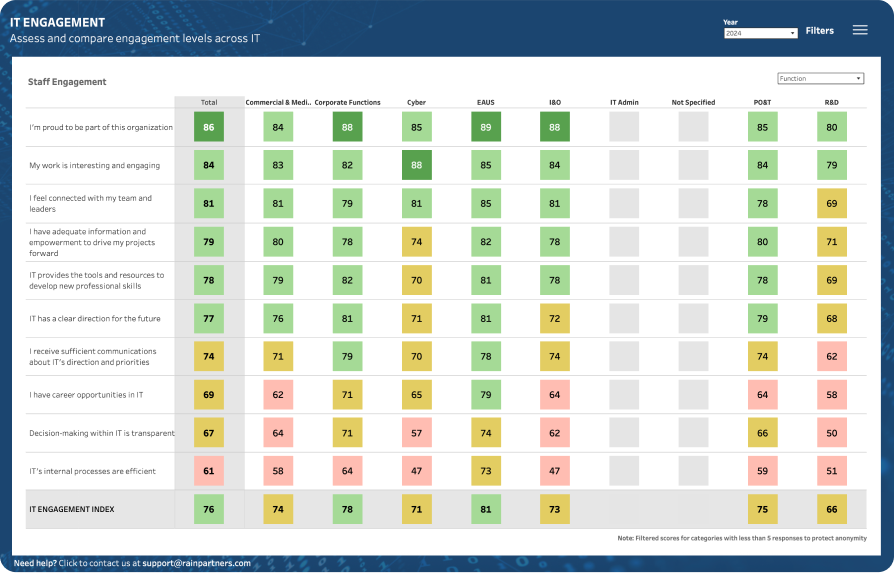Click PO&T score 80 in adequate information row
This screenshot has height=573, width=894.
tap(762, 242)
